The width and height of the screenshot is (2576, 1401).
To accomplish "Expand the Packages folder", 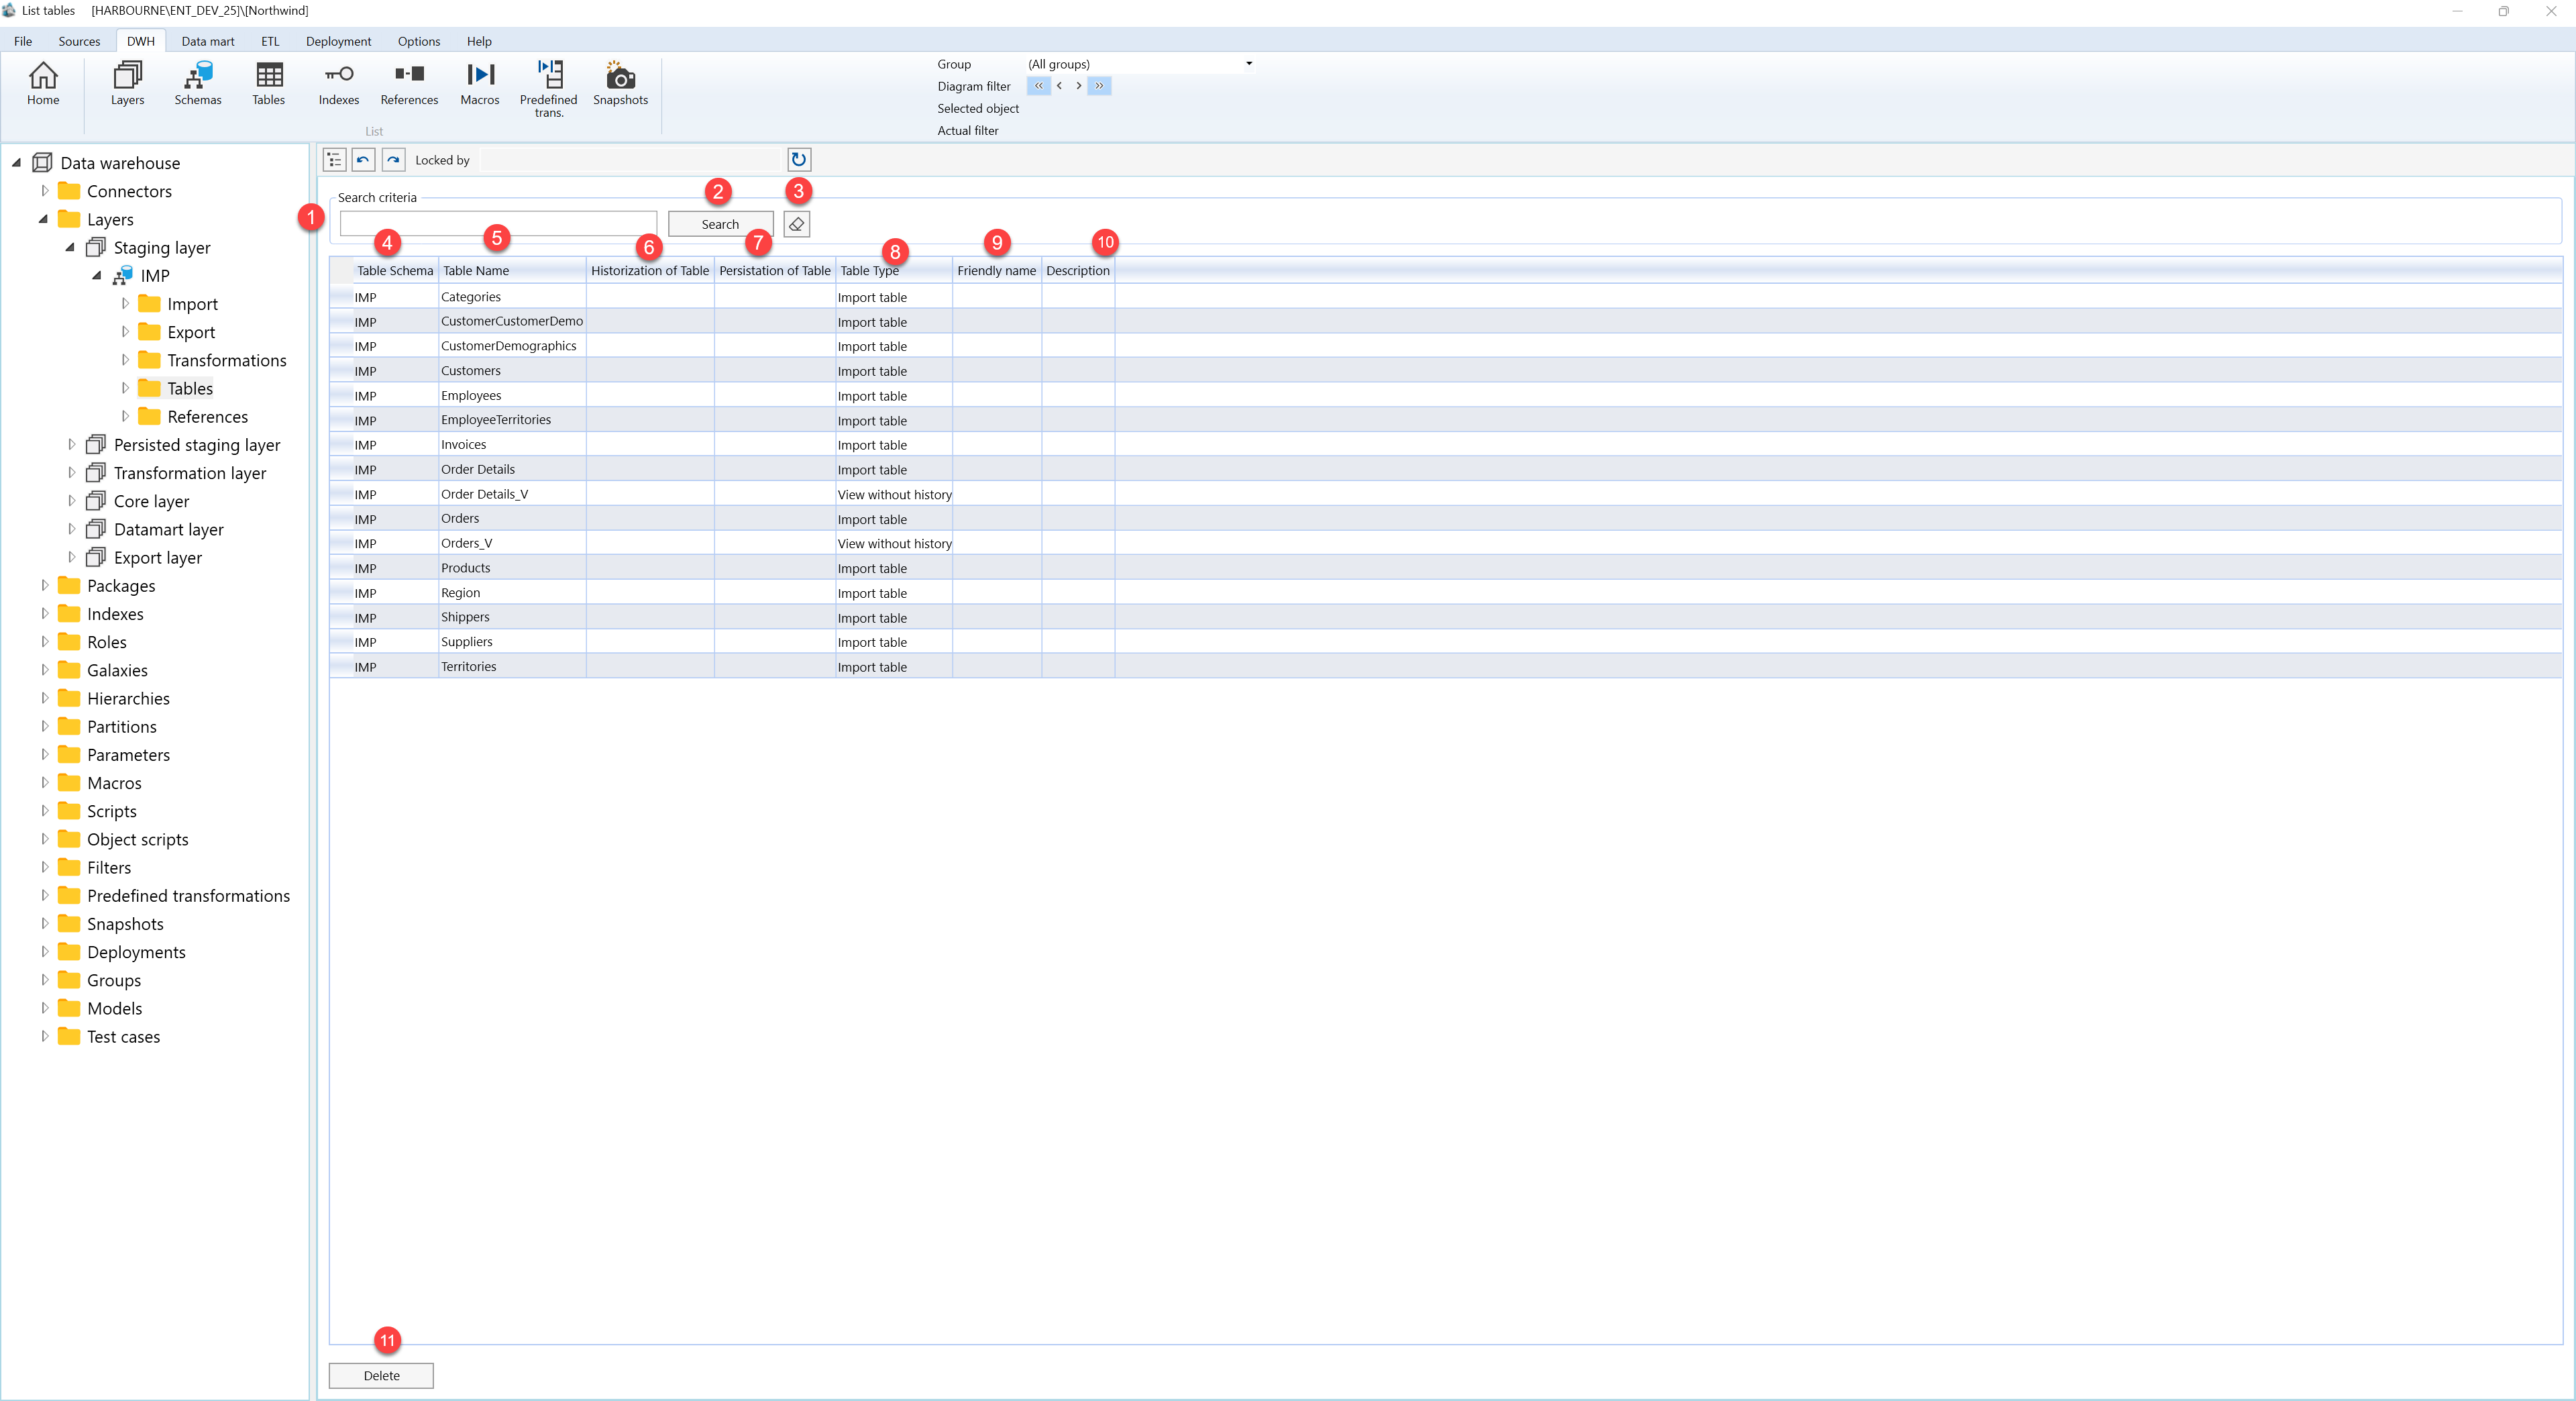I will [44, 585].
